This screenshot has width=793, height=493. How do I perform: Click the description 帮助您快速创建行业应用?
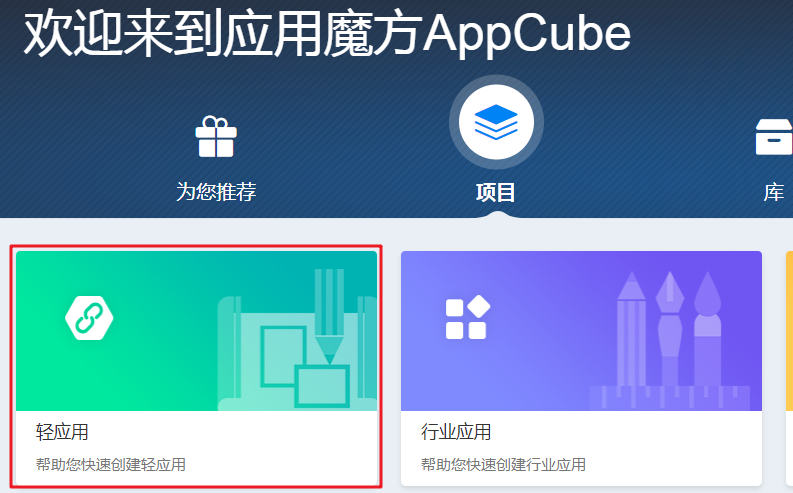[x=503, y=464]
